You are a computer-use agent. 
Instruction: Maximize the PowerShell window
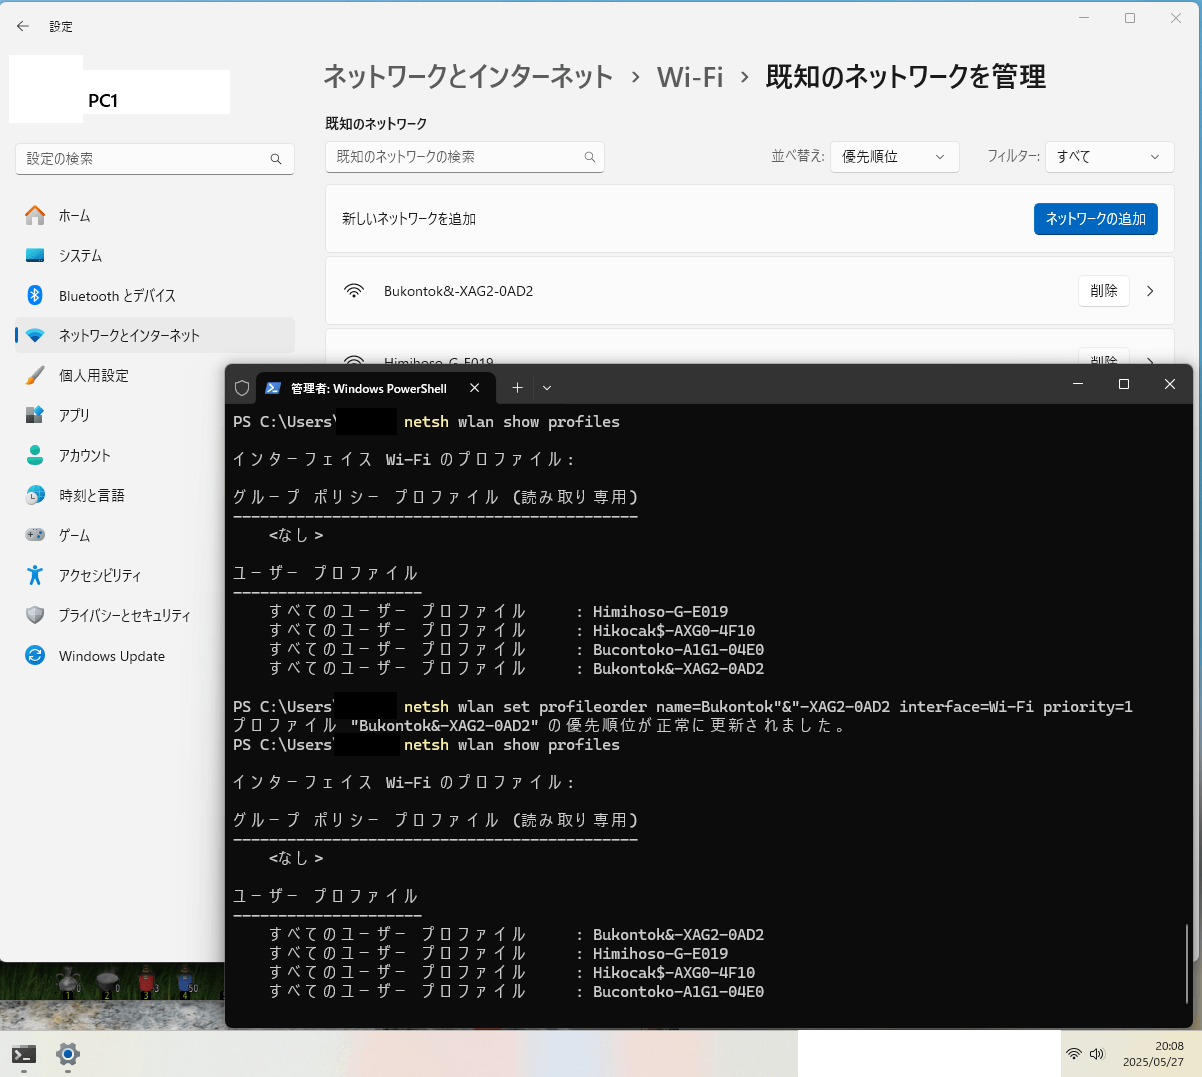pyautogui.click(x=1124, y=384)
